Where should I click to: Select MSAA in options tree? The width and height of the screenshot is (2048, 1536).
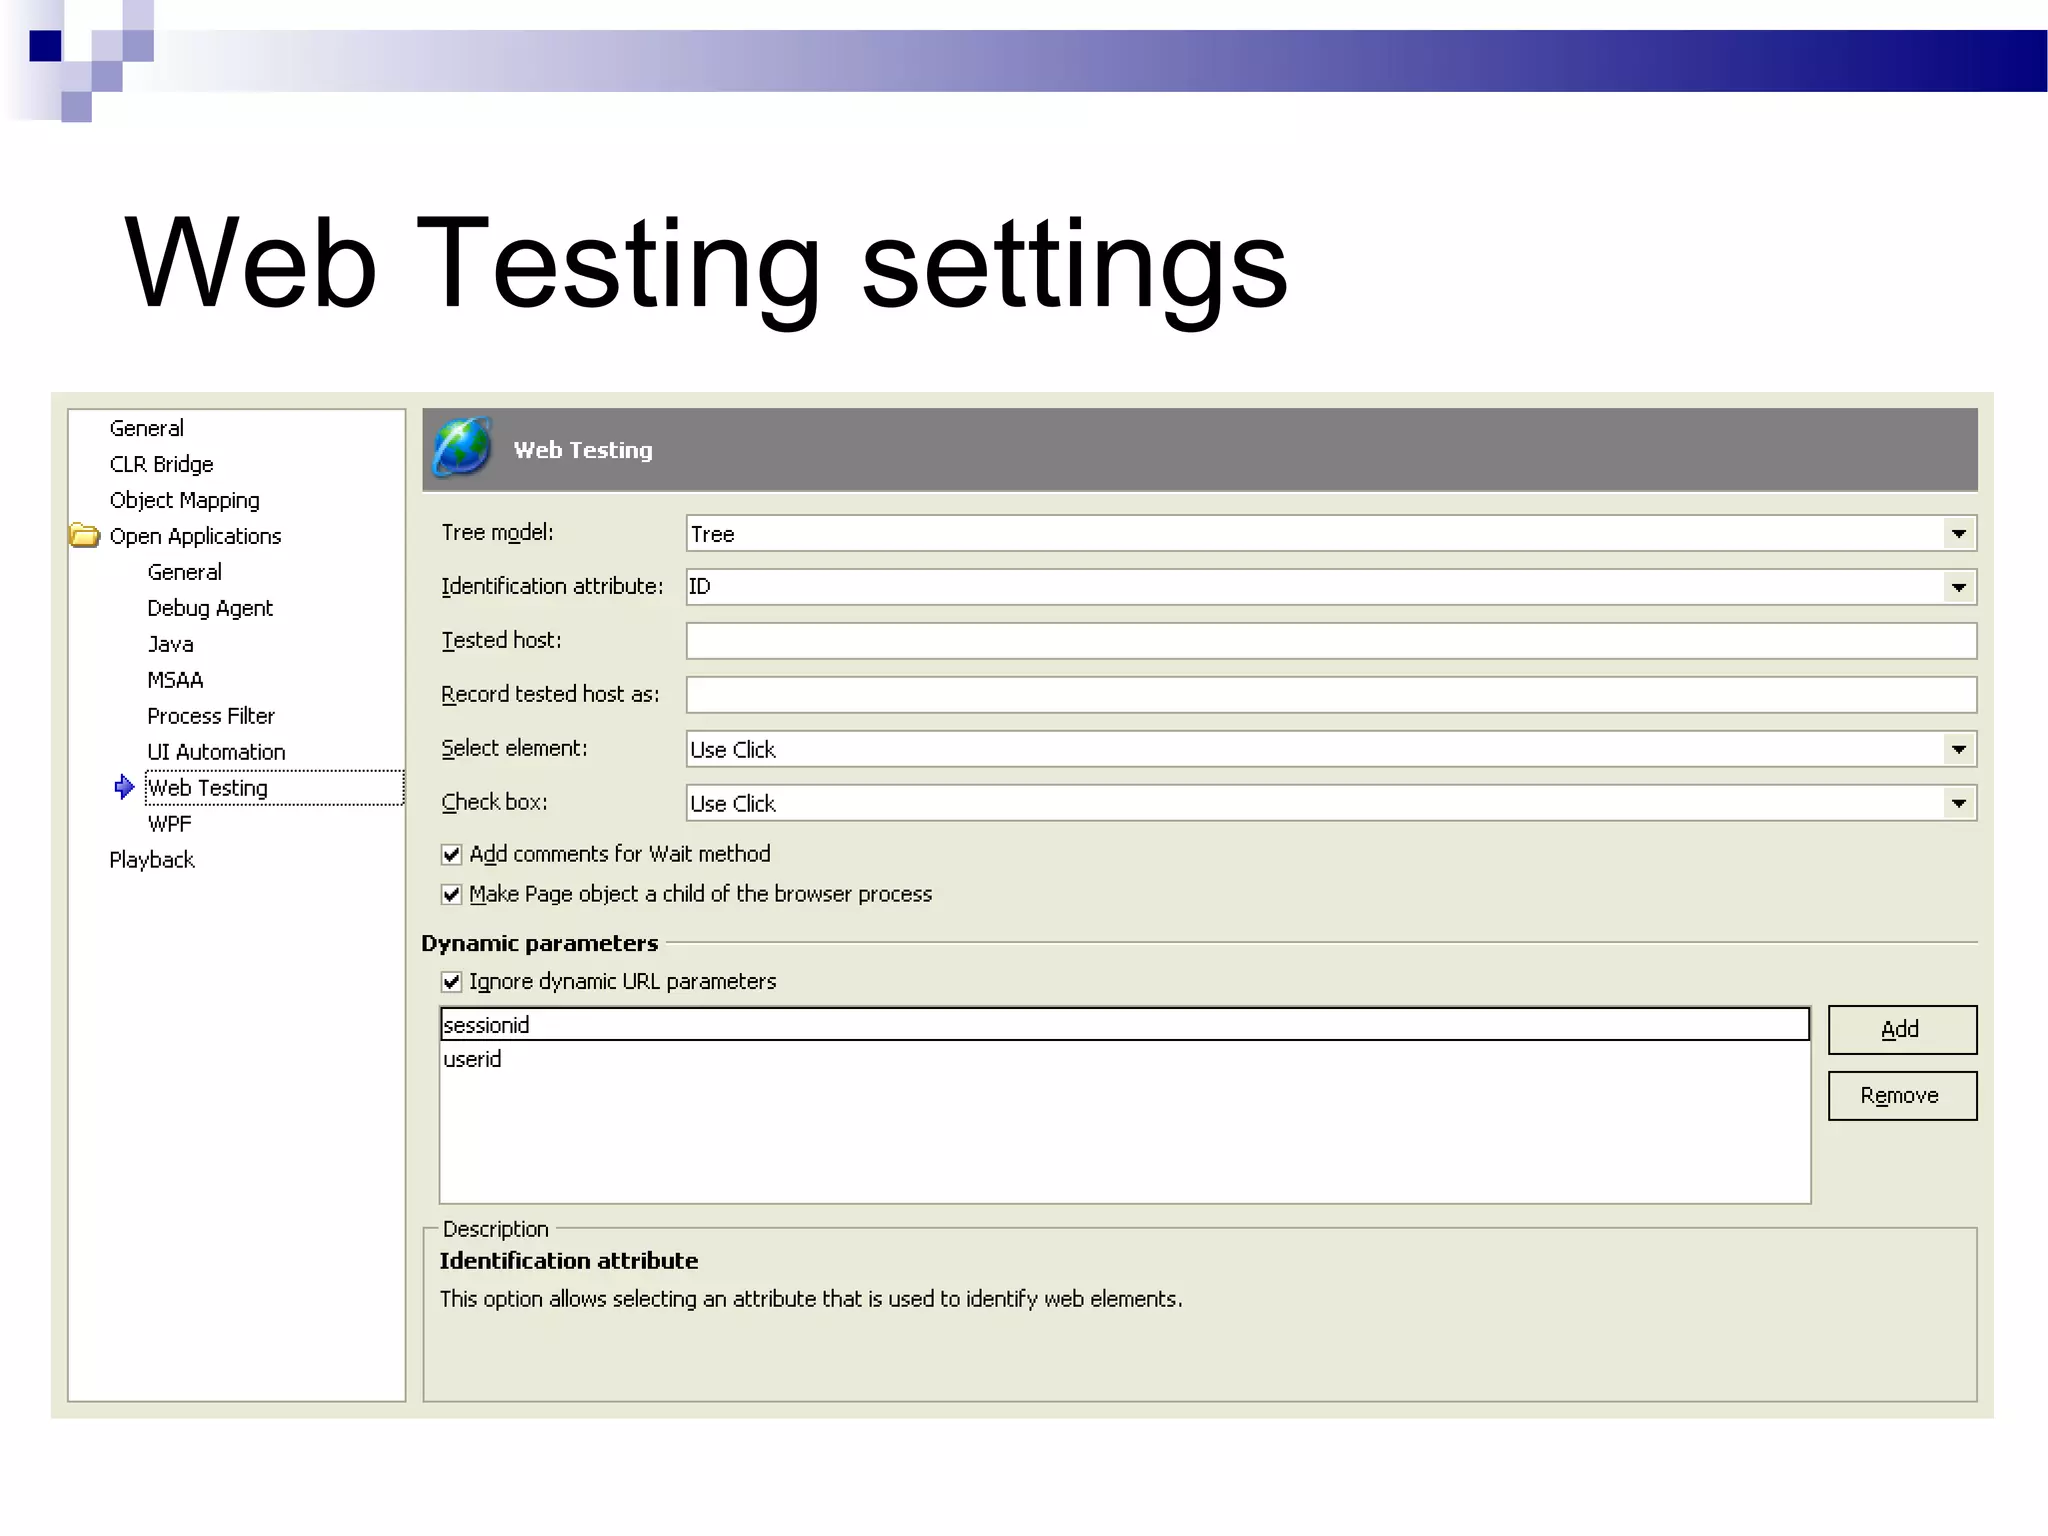click(x=176, y=680)
